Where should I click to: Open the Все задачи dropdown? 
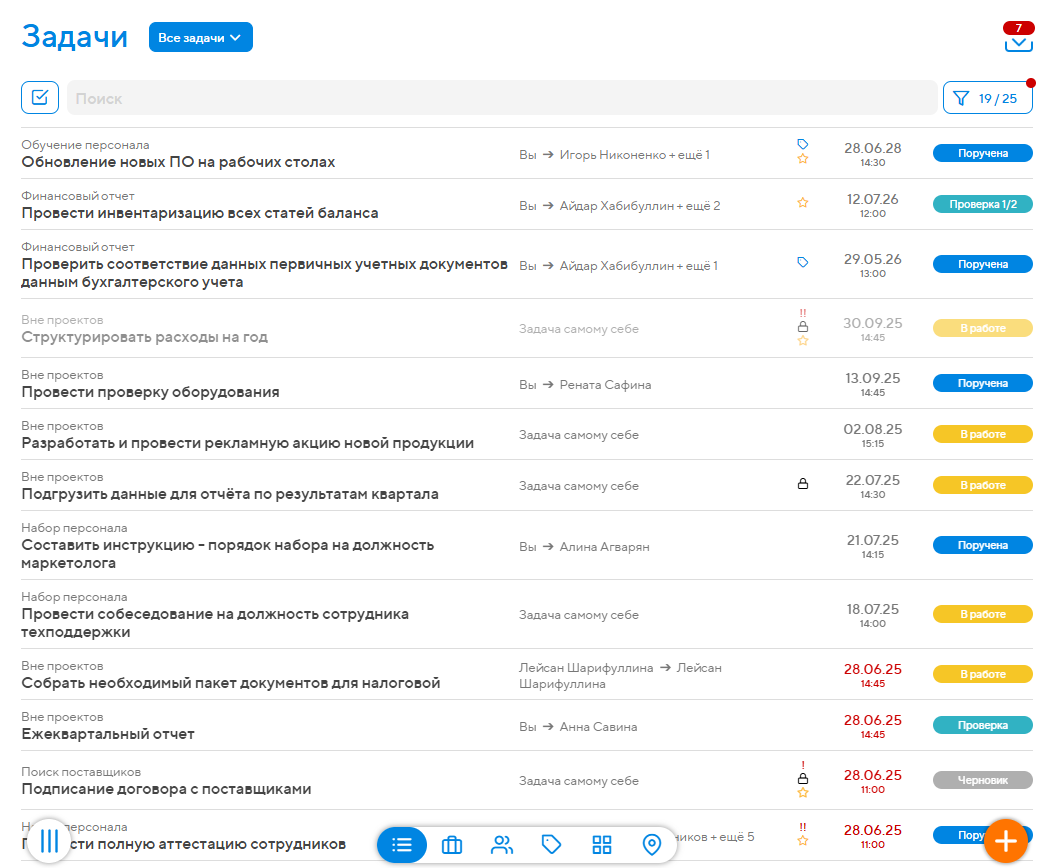click(x=201, y=36)
